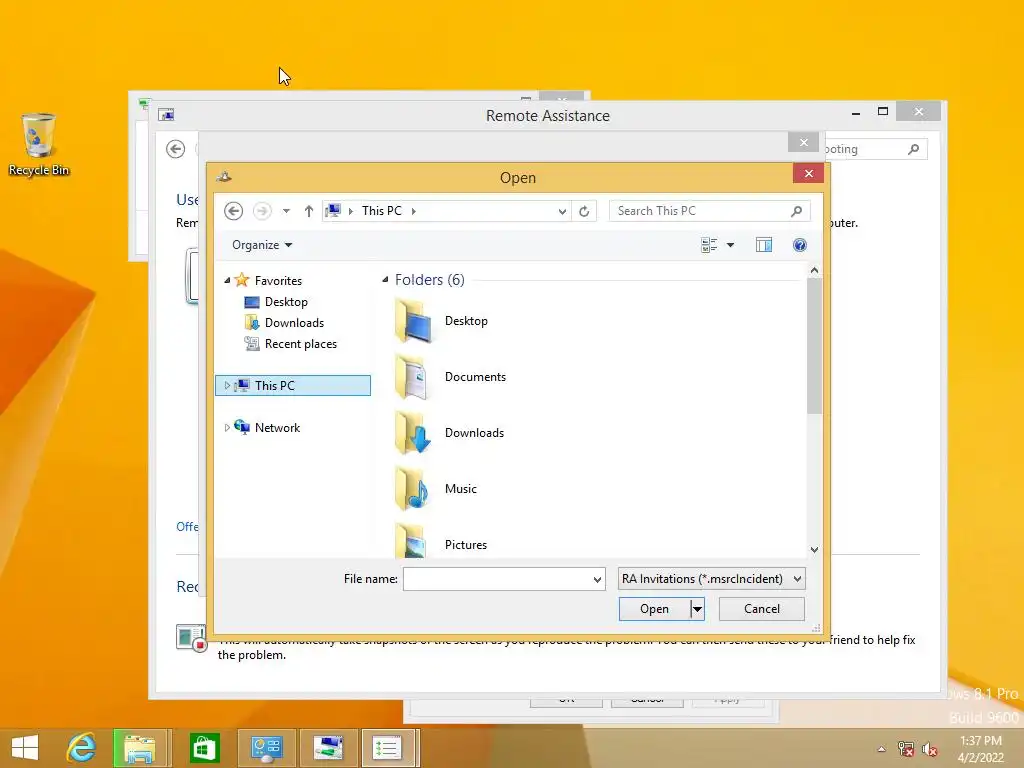Open Recycle Bin on the desktop
1024x768 pixels.
39,144
